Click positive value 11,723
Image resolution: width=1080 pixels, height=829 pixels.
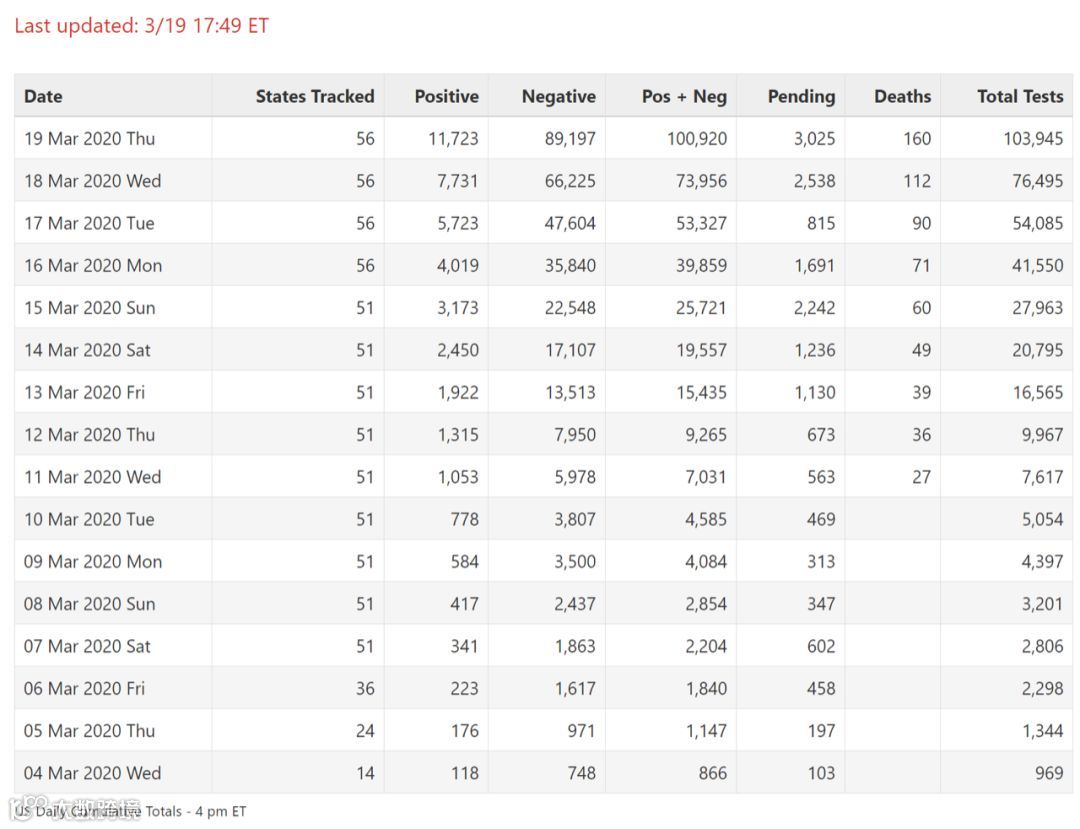click(453, 139)
